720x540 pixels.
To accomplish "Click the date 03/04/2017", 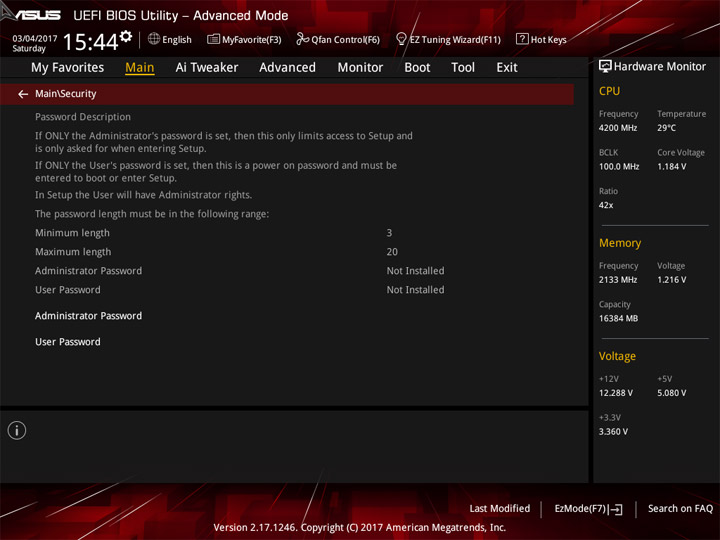I will point(35,38).
